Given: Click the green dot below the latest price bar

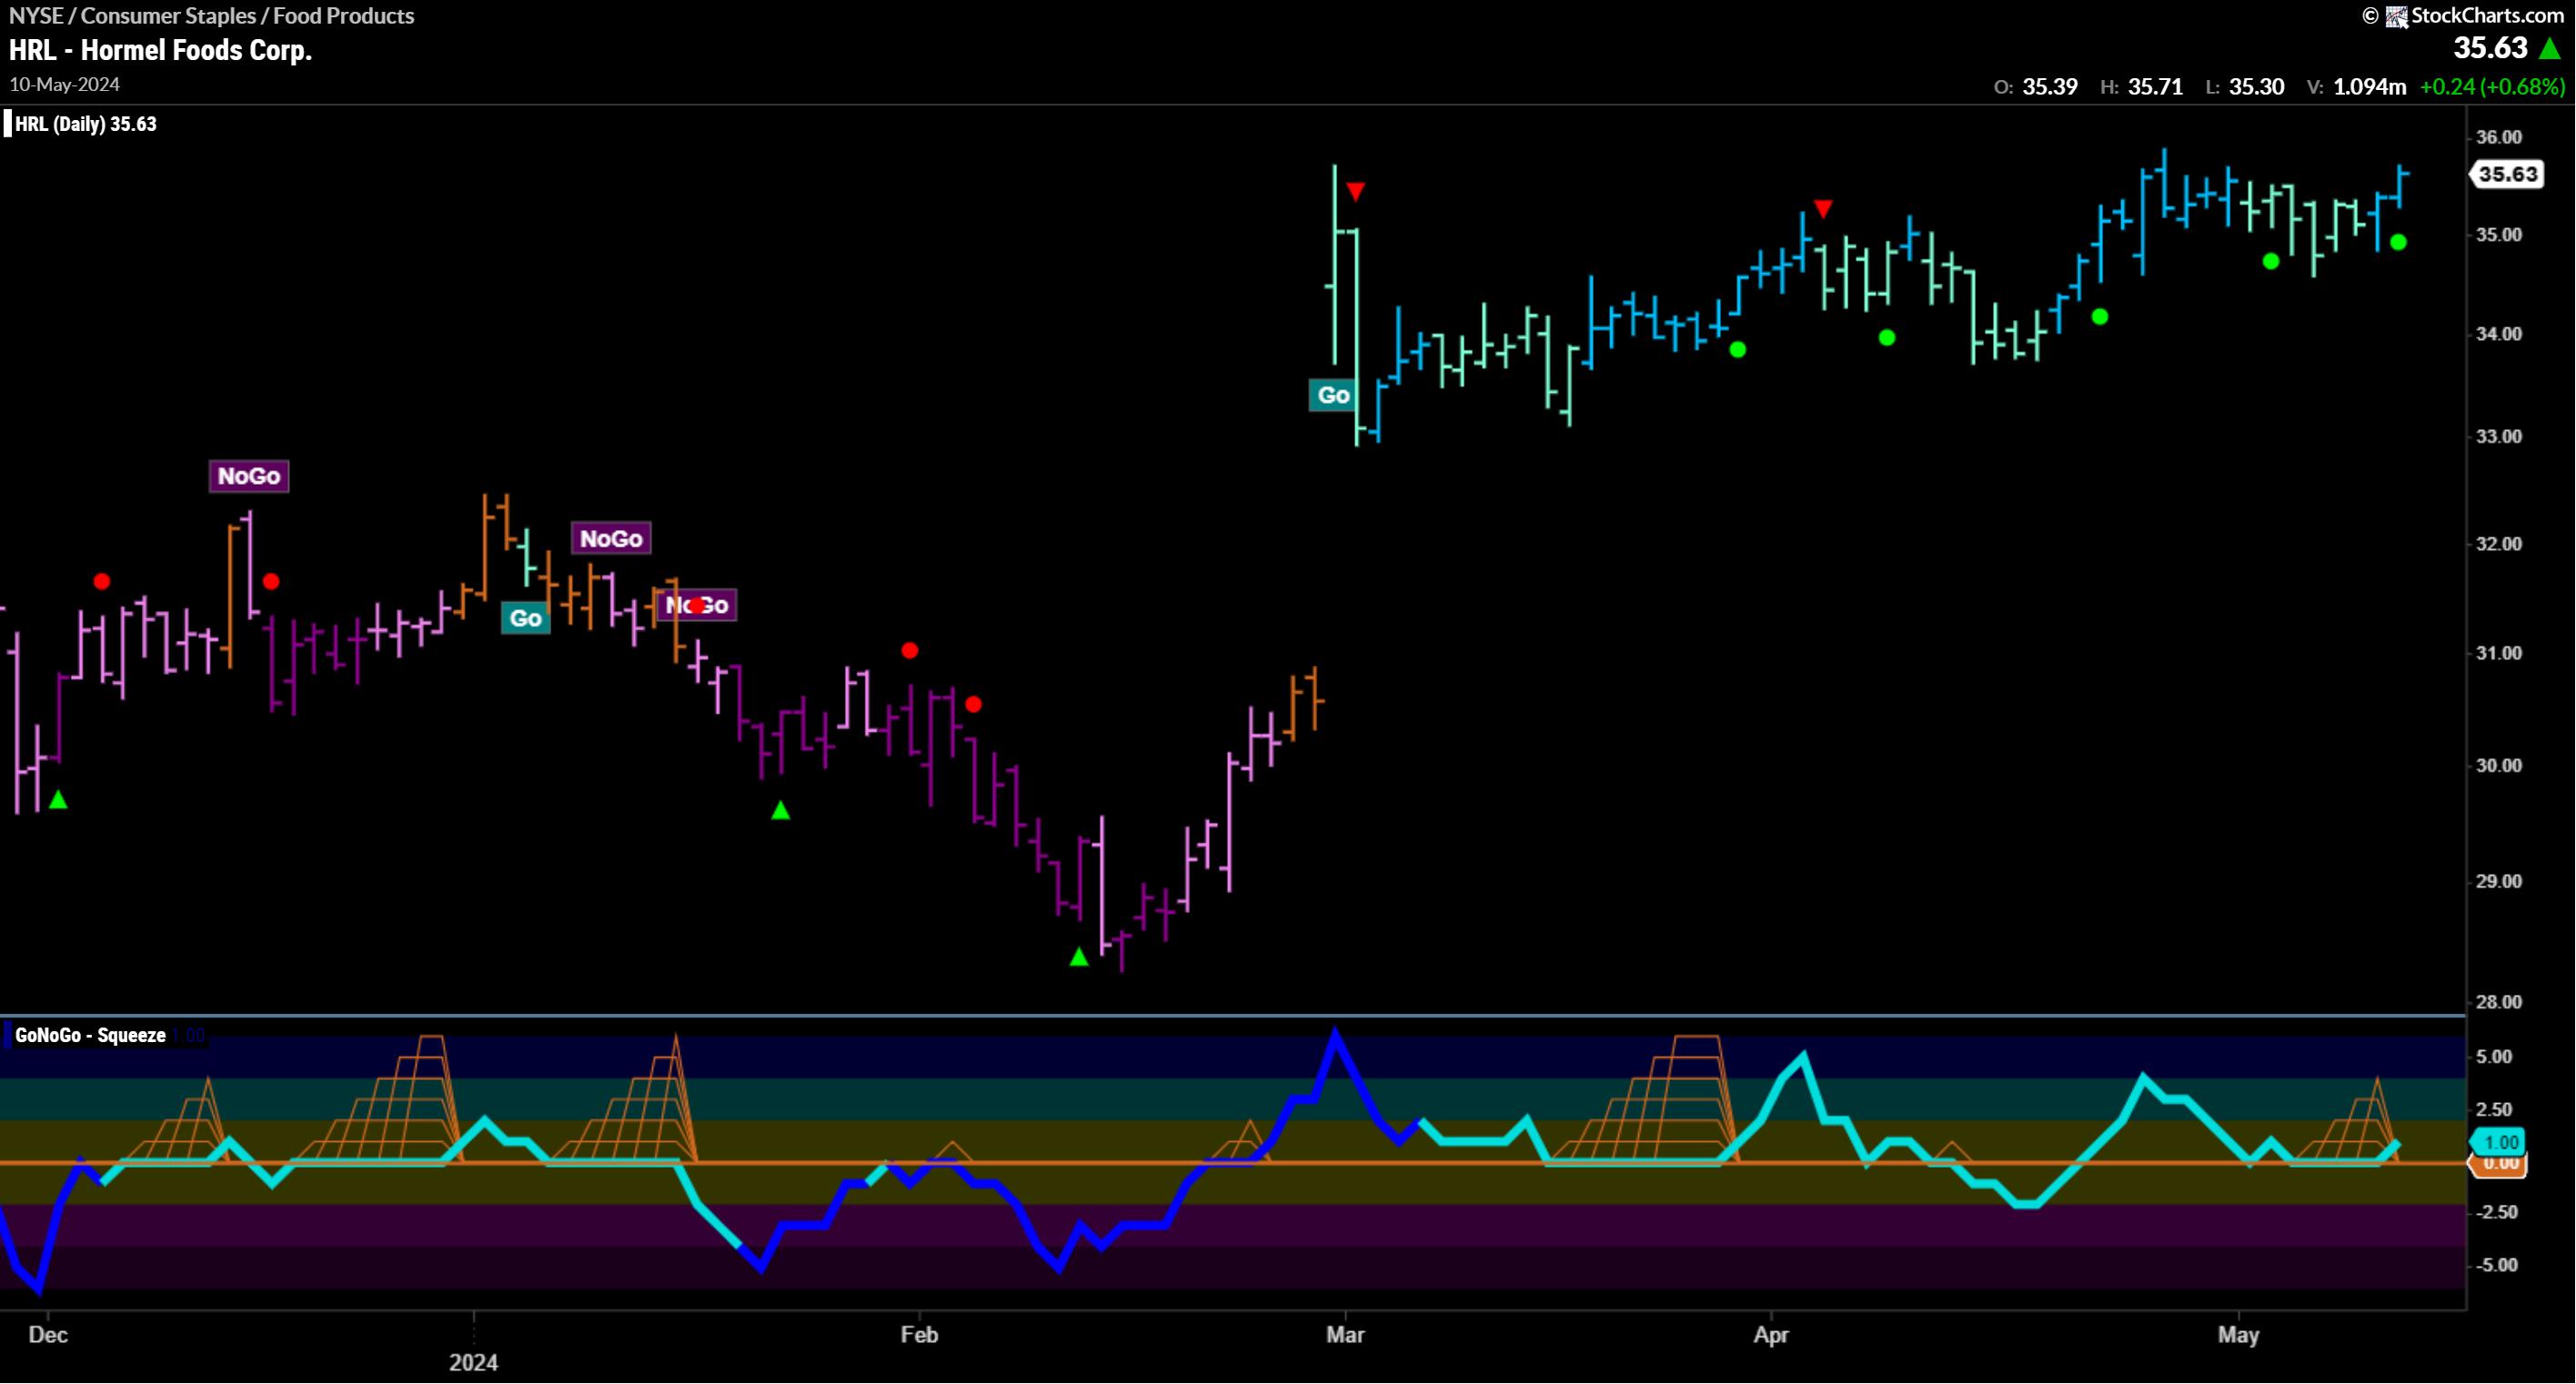Looking at the screenshot, I should click(2398, 242).
